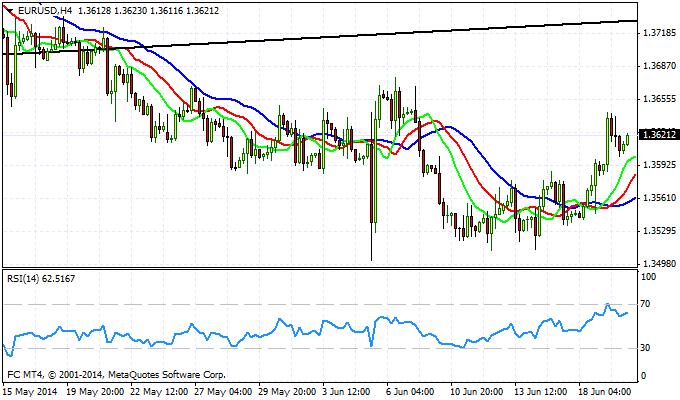680x400 pixels.
Task: Click the RSI(14) 62.5167 indicator label
Action: tap(41, 279)
